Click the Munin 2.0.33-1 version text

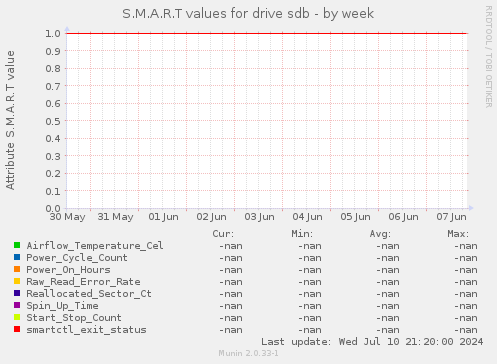[248, 353]
